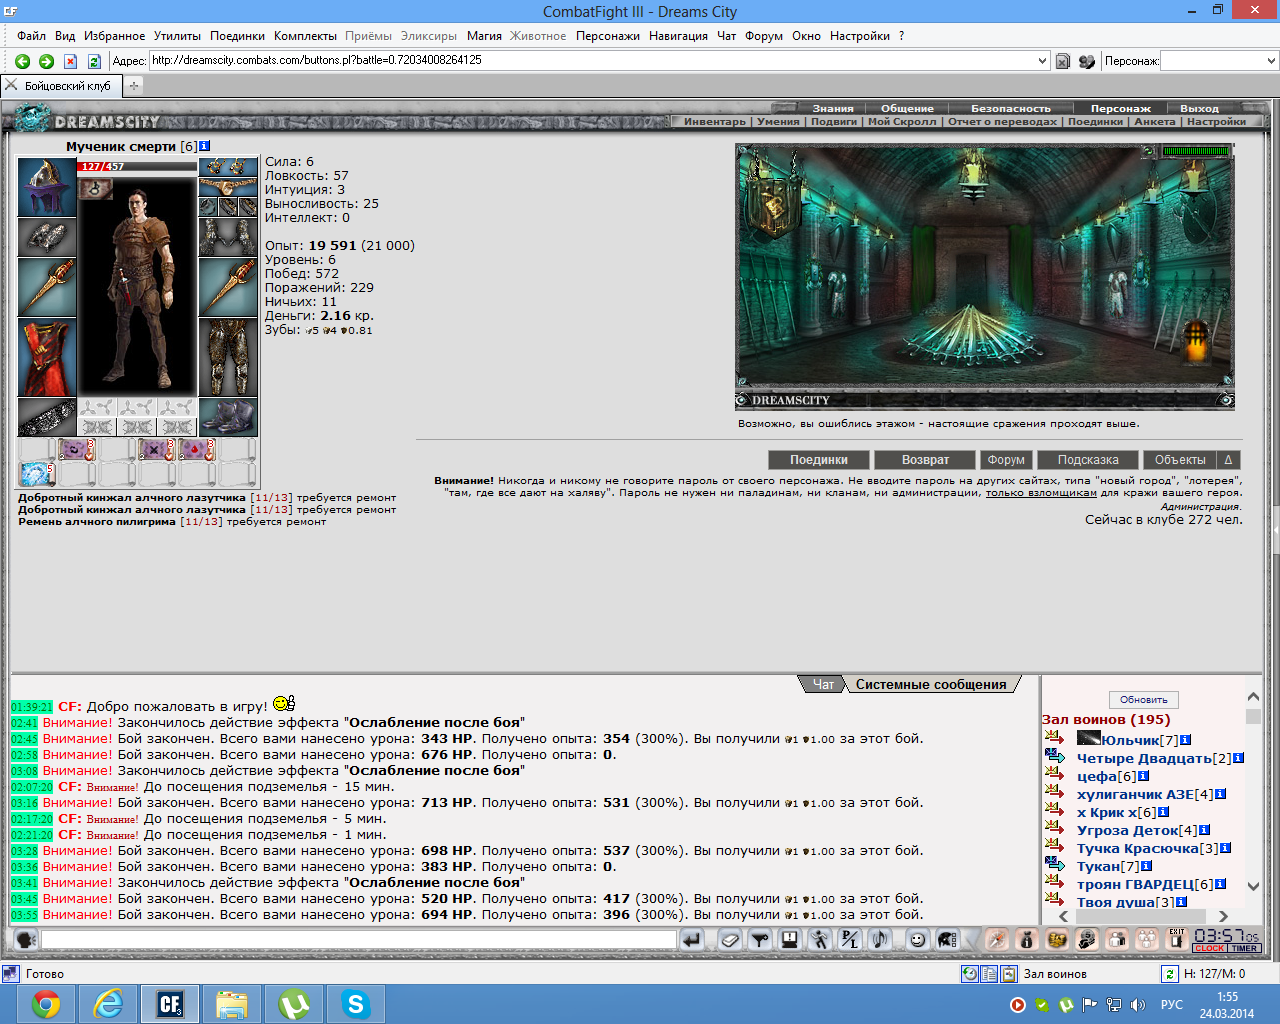Switch to CLOCK mode on timer
Image resolution: width=1280 pixels, height=1024 pixels.
pos(1209,948)
